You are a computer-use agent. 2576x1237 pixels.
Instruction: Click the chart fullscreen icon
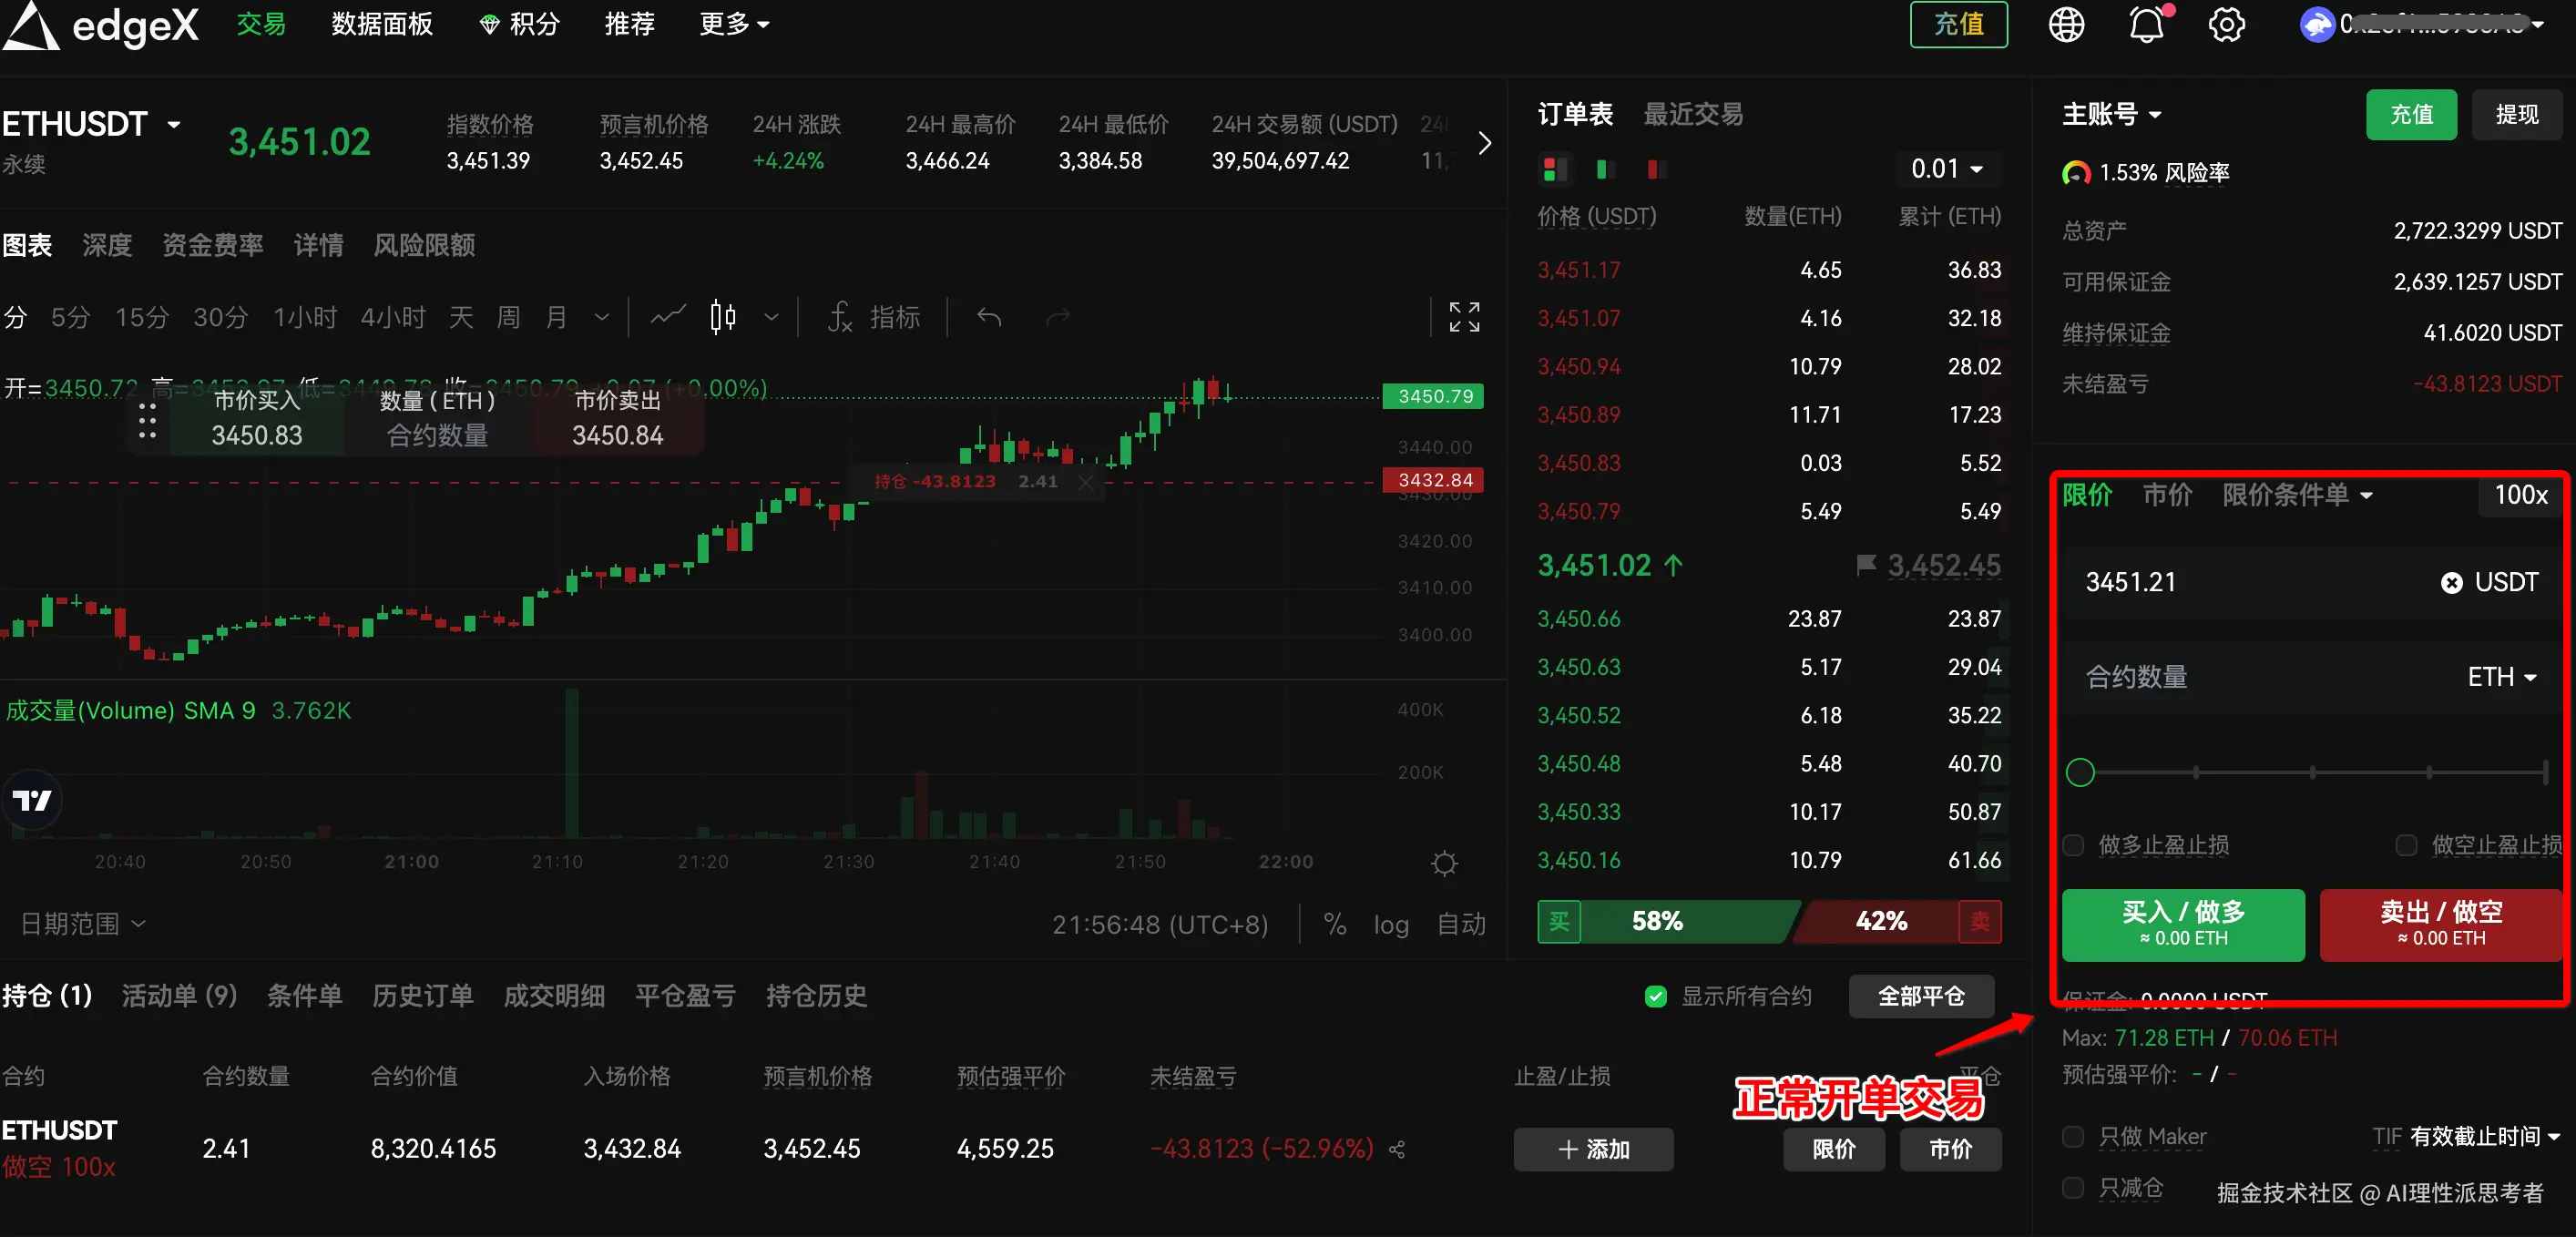[1464, 317]
